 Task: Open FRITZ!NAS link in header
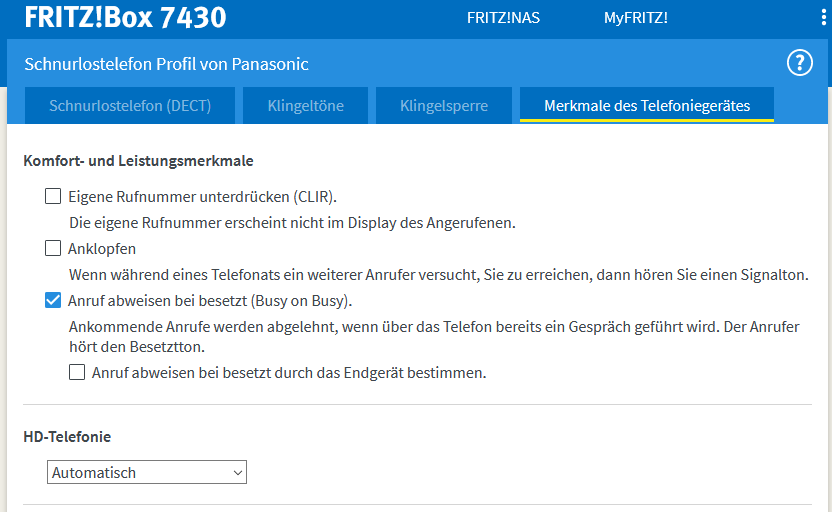(503, 18)
